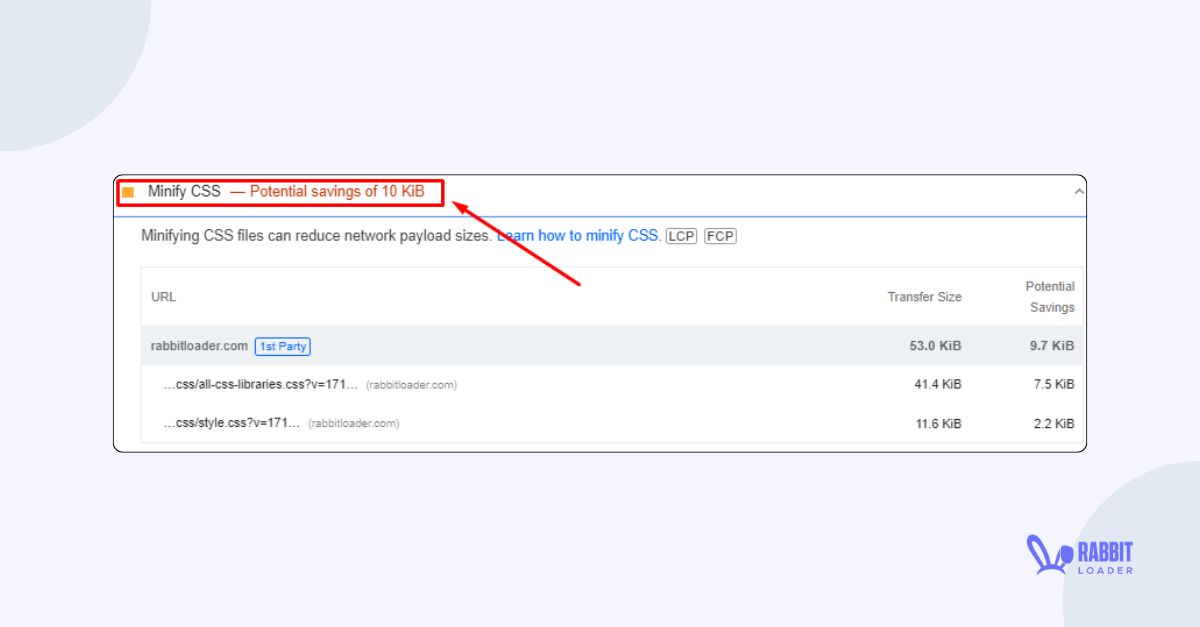Sort by the Transfer Size column

coord(924,297)
